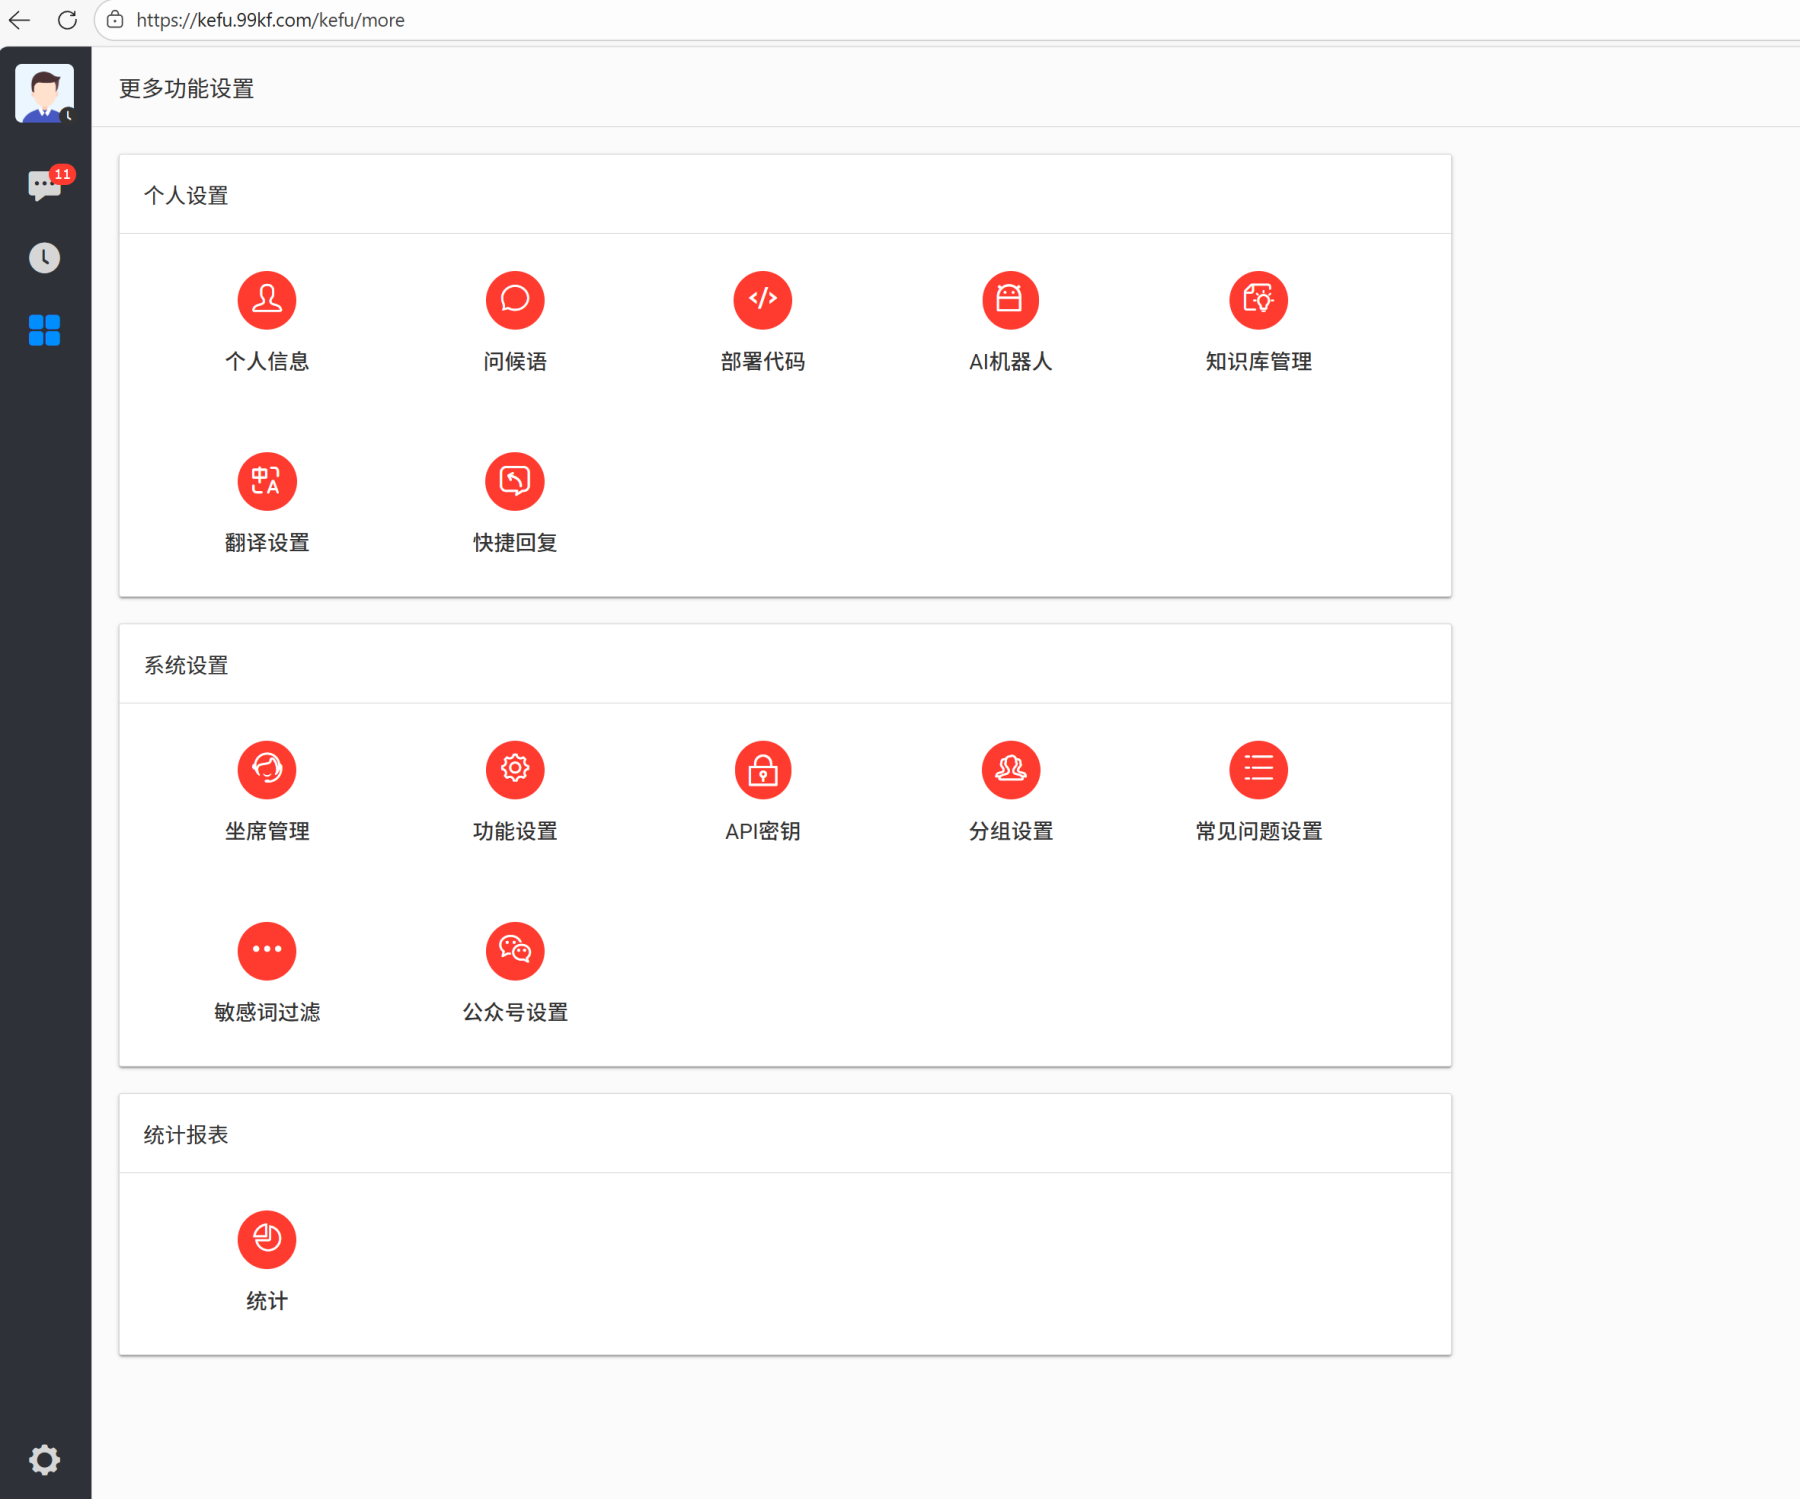Open the history clock icon in sidebar
This screenshot has height=1499, width=1800.
(44, 258)
